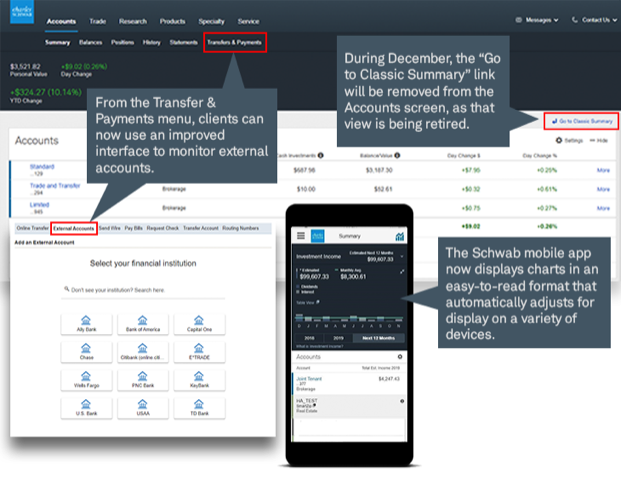Viewport: 621px width, 480px height.
Task: Tap the Schwab logo in mobile app
Action: pos(318,236)
